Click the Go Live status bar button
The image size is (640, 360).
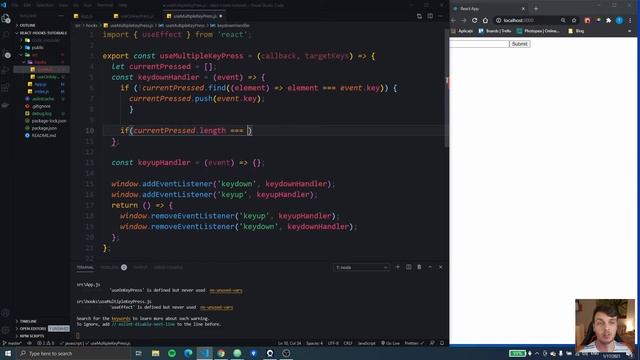pos(390,343)
